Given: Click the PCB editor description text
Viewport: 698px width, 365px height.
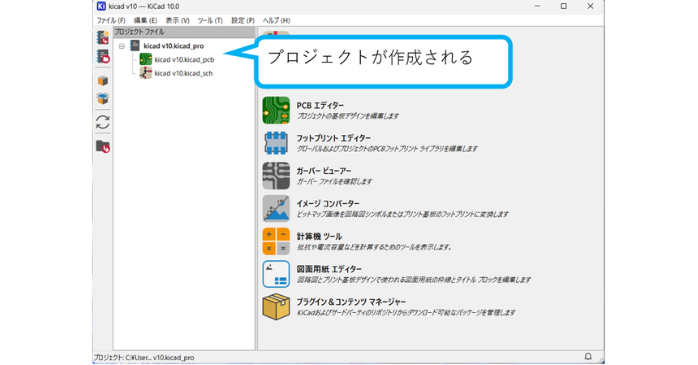Looking at the screenshot, I should [348, 116].
